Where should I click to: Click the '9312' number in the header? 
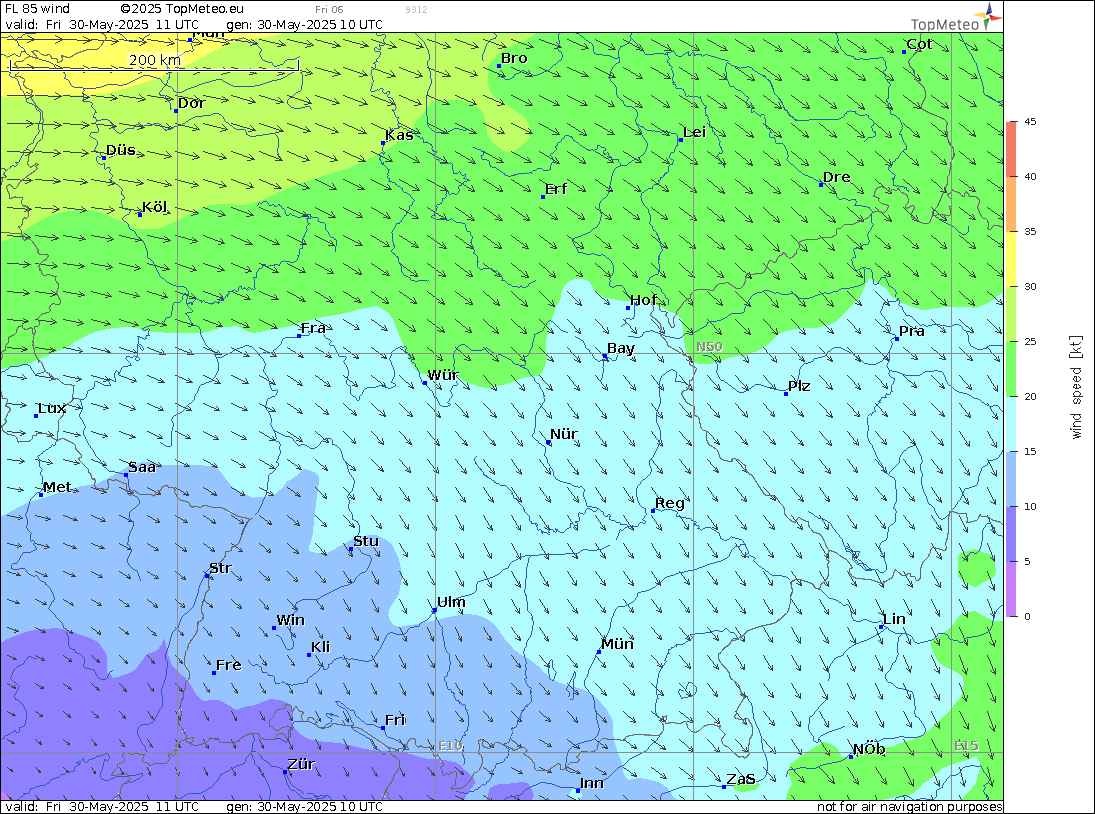(x=416, y=9)
